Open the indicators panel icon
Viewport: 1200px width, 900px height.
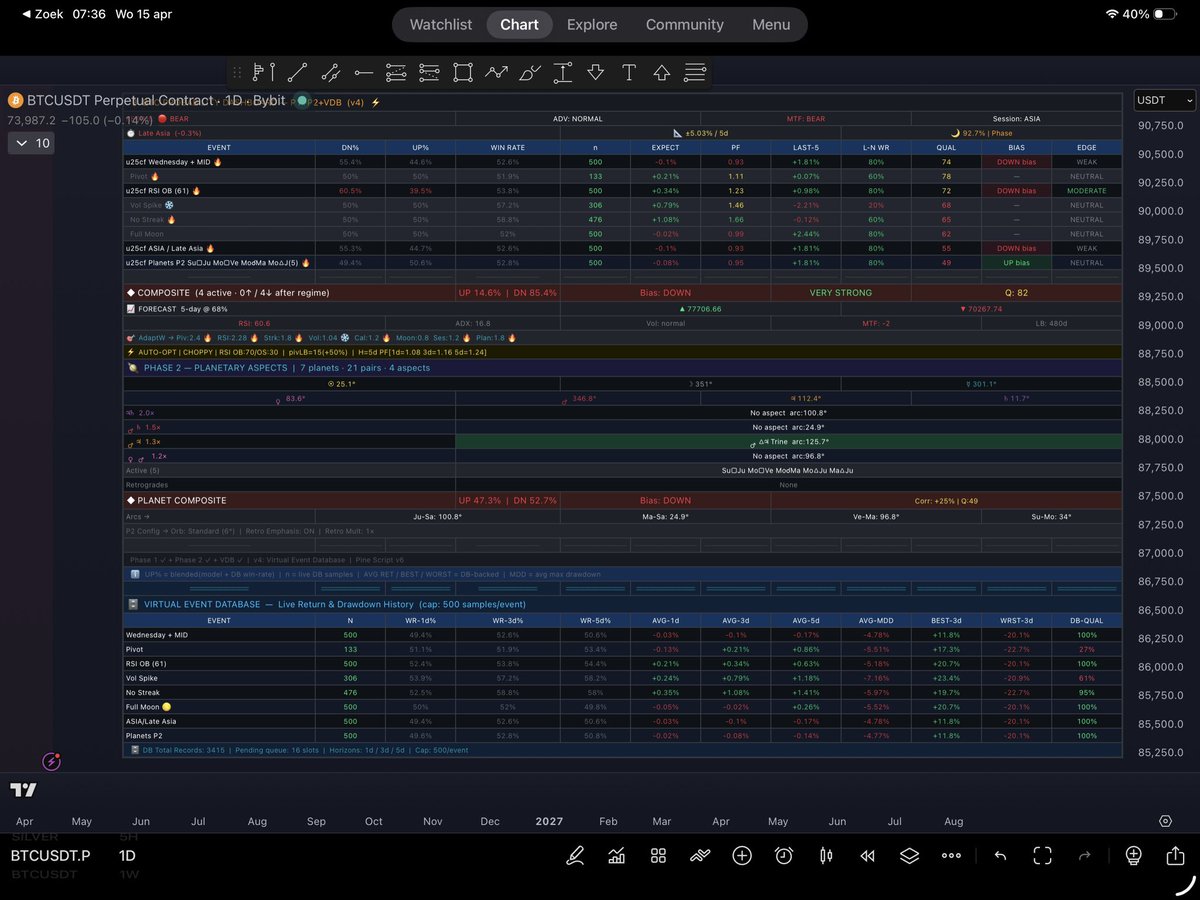coord(616,855)
